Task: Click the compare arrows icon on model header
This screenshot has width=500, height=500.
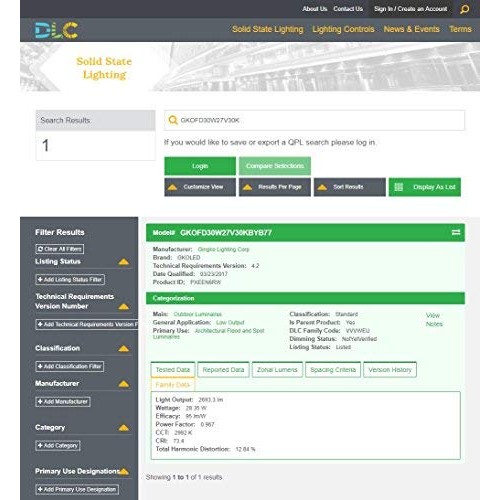Action: [x=456, y=232]
